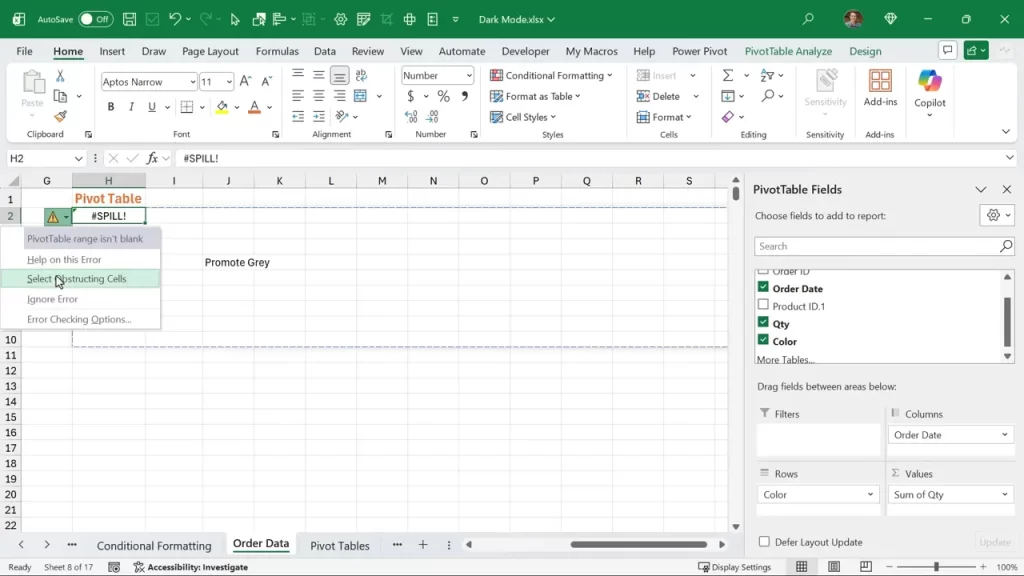Switch to the PivotTable Analyze ribbon tab
Viewport: 1024px width, 576px height.
click(789, 51)
